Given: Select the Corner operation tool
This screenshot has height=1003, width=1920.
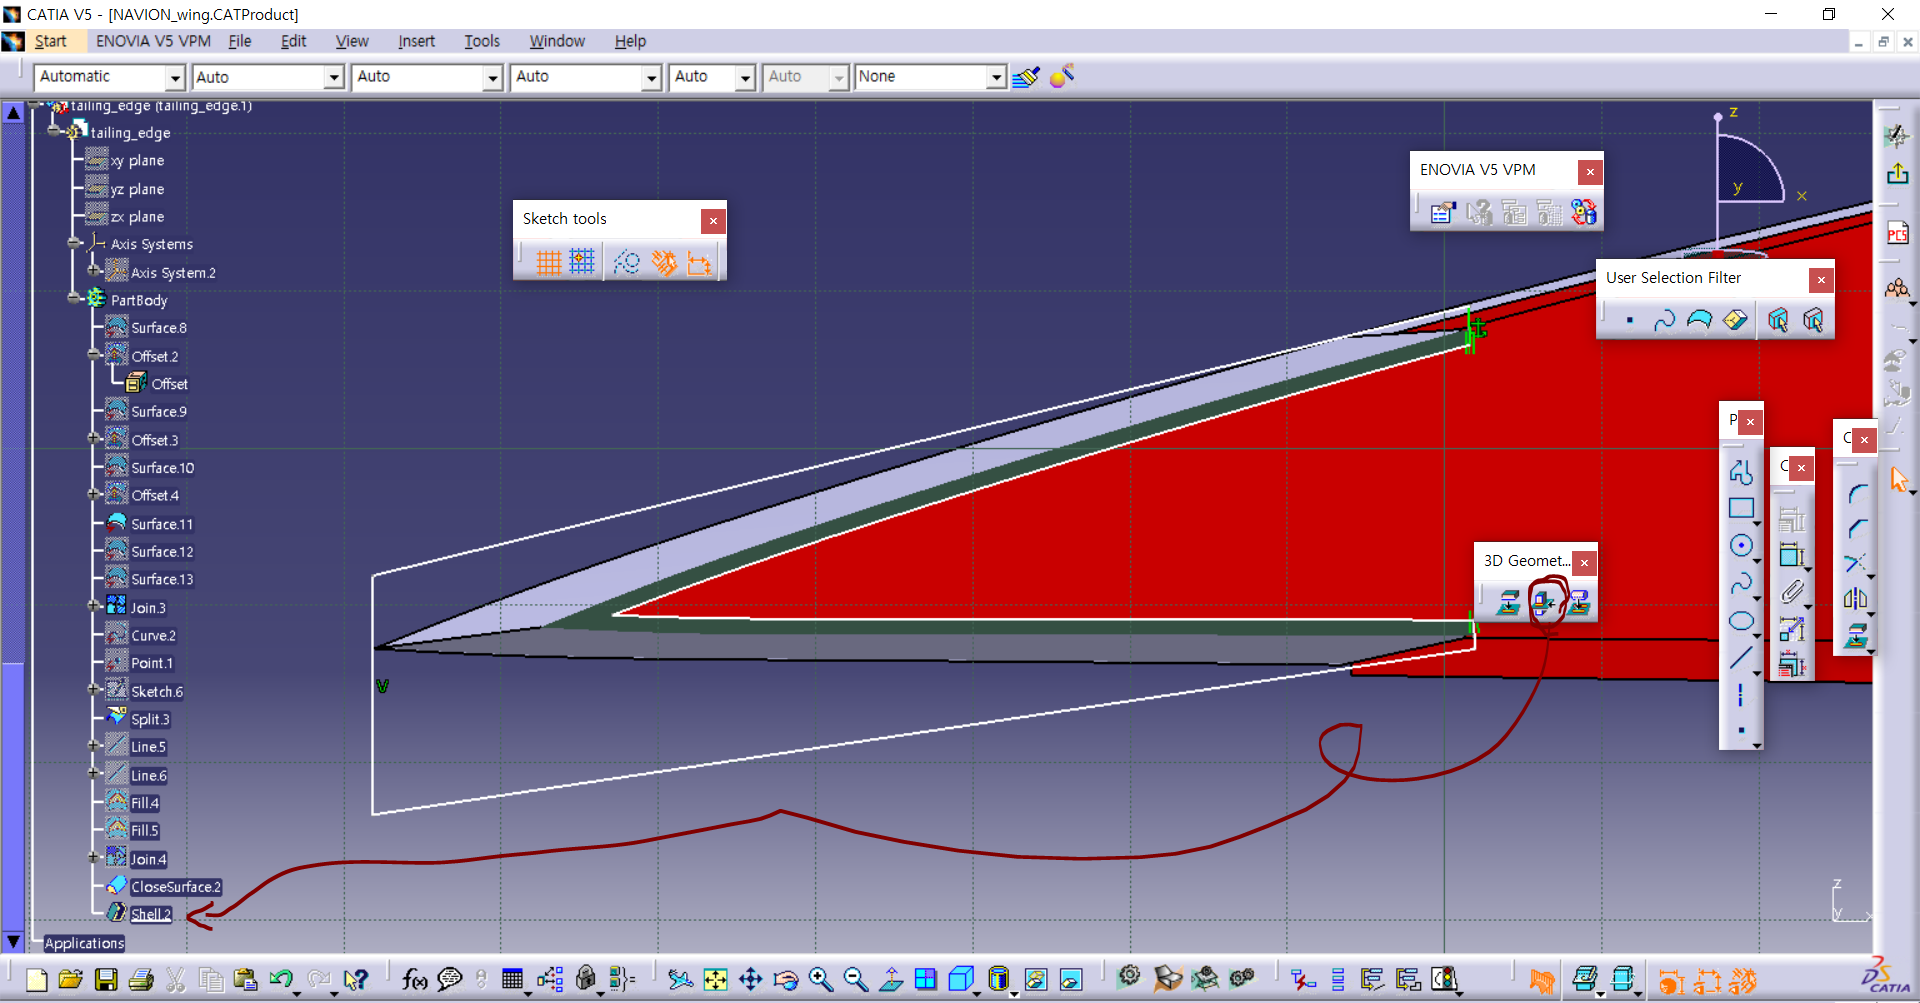Looking at the screenshot, I should point(1856,493).
